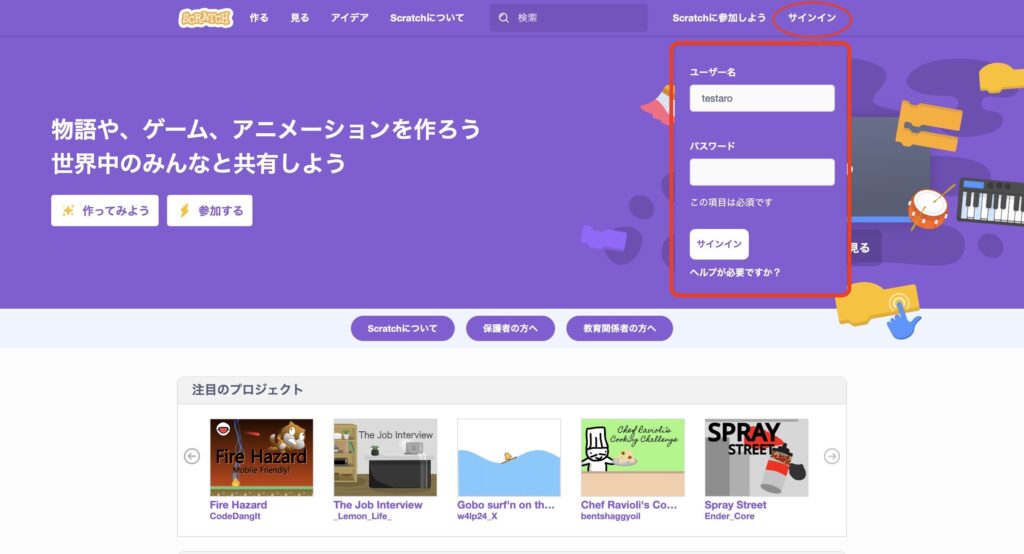Open the 作る menu item
This screenshot has width=1024, height=554.
tap(259, 18)
